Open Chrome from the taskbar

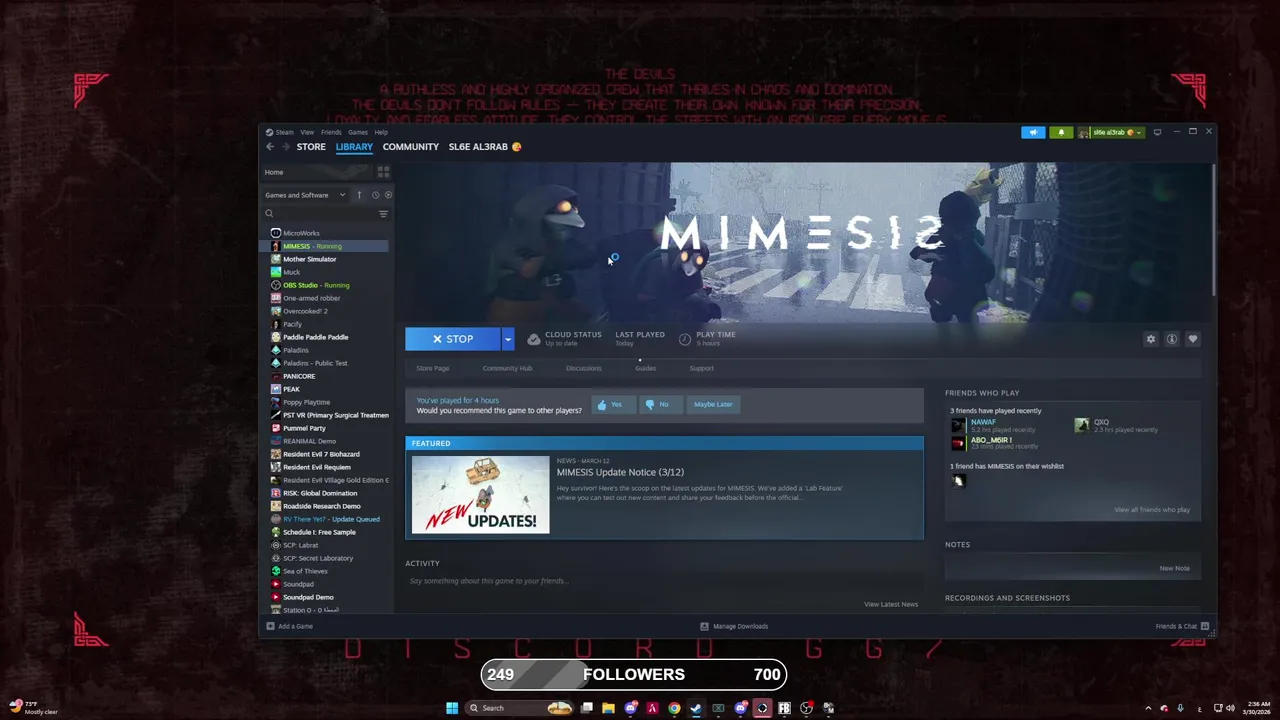point(674,708)
